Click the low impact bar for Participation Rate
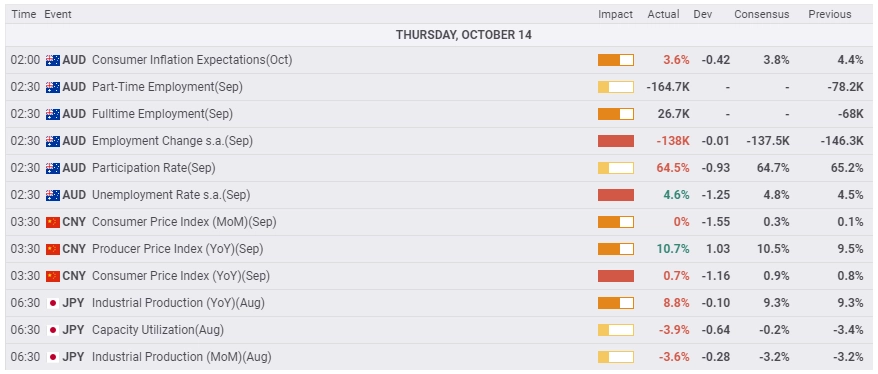The height and width of the screenshot is (374, 878). pos(615,168)
